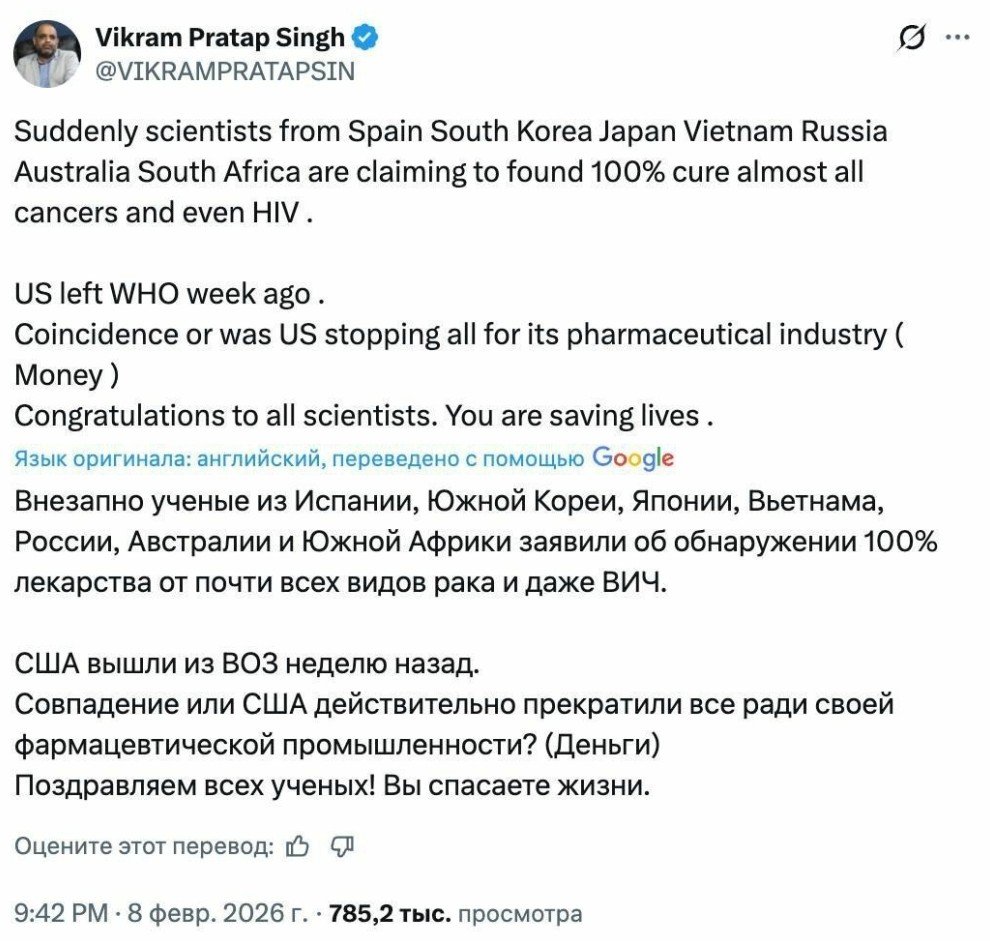Click the 'просмотра' views label
Image resolution: width=990 pixels, height=941 pixels.
(520, 913)
